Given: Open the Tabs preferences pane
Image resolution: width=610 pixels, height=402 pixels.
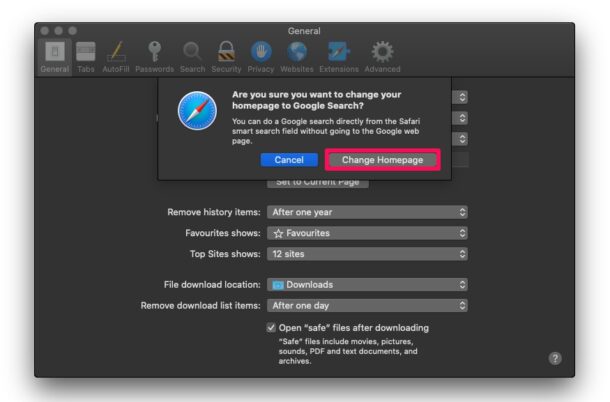Looking at the screenshot, I should pos(86,57).
